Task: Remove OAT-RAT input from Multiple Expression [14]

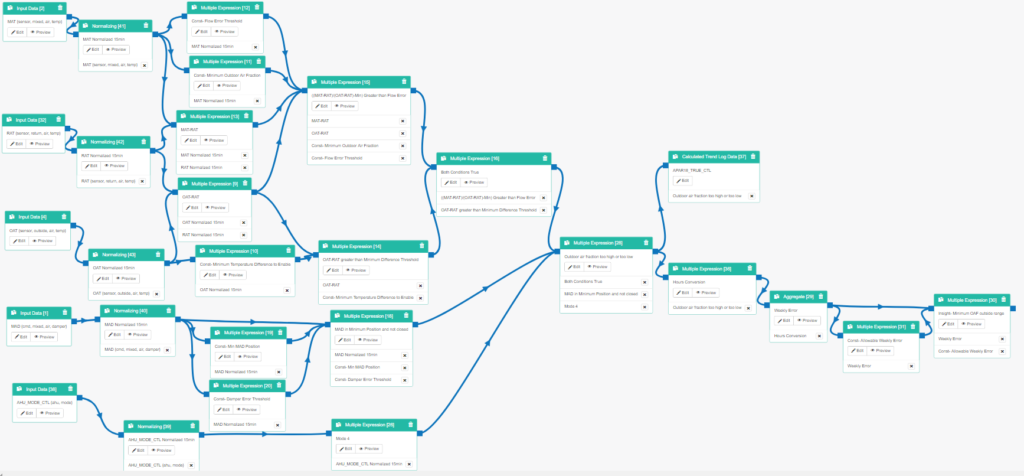Action: point(420,285)
